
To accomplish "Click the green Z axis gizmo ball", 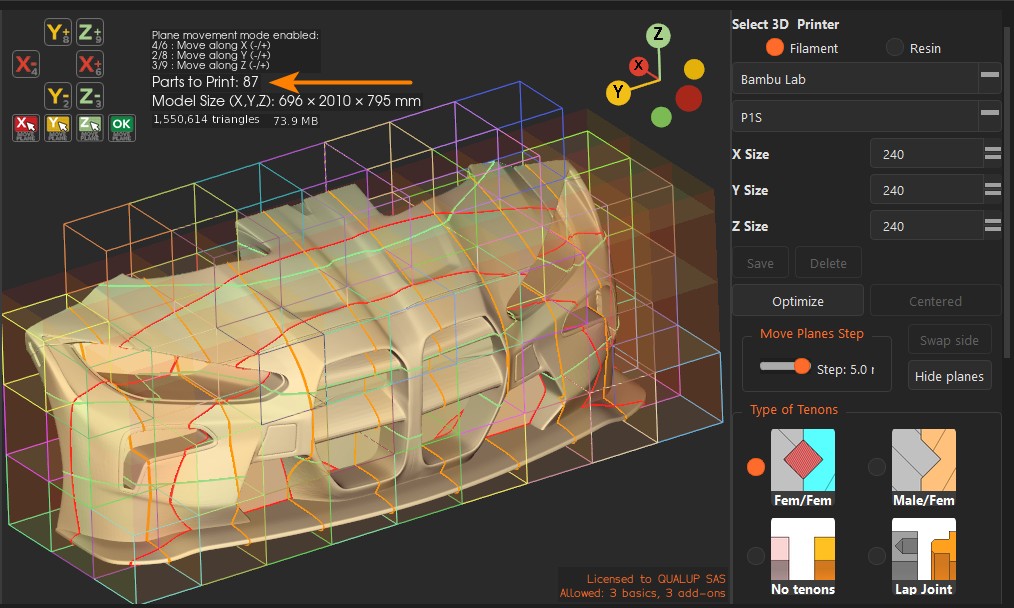I will pyautogui.click(x=658, y=34).
